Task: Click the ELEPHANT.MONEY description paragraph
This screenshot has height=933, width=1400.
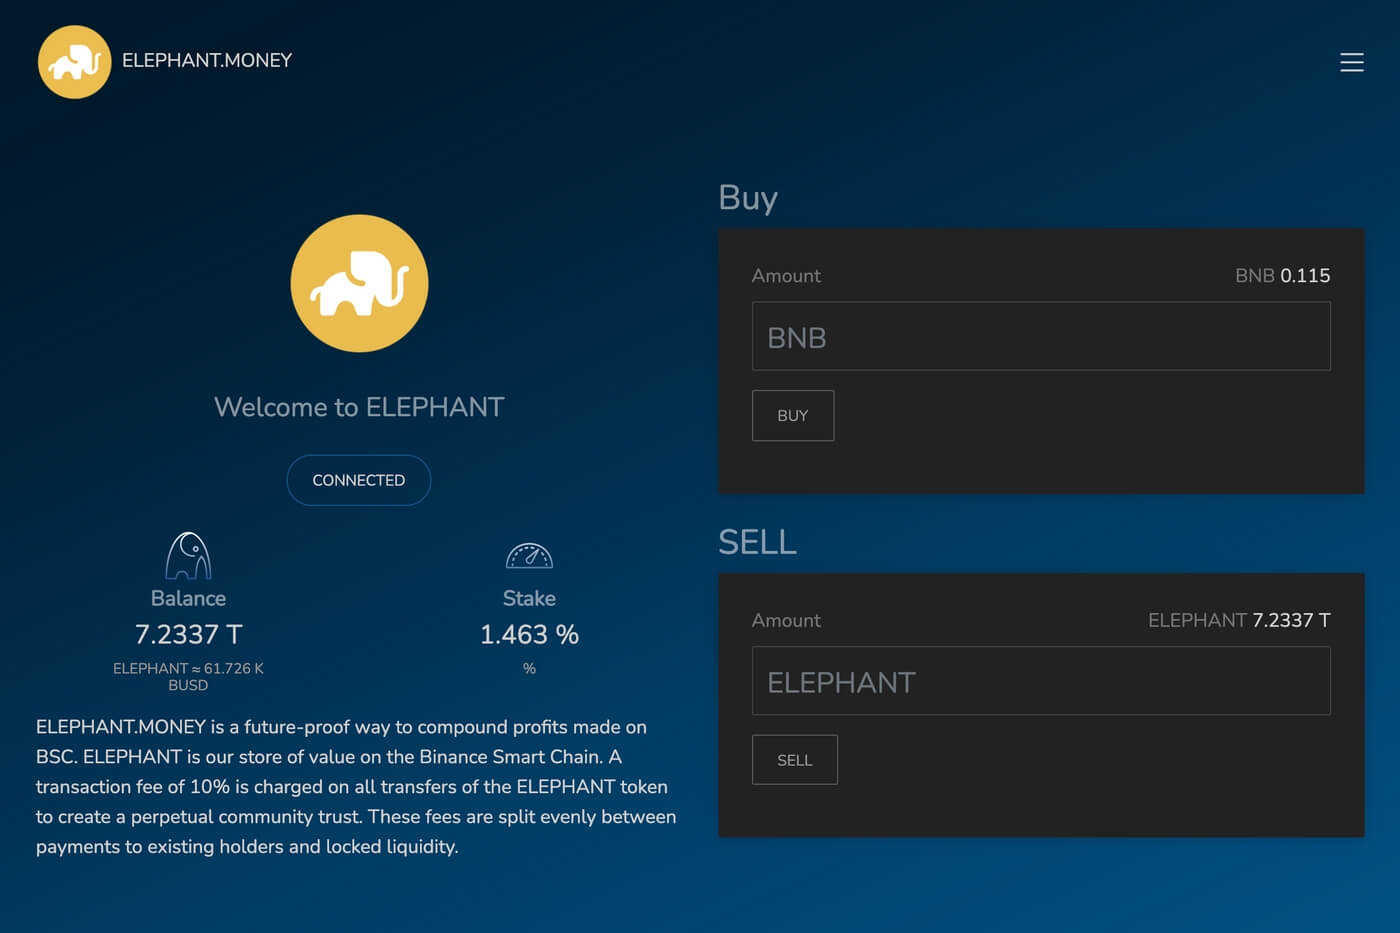Action: 357,787
